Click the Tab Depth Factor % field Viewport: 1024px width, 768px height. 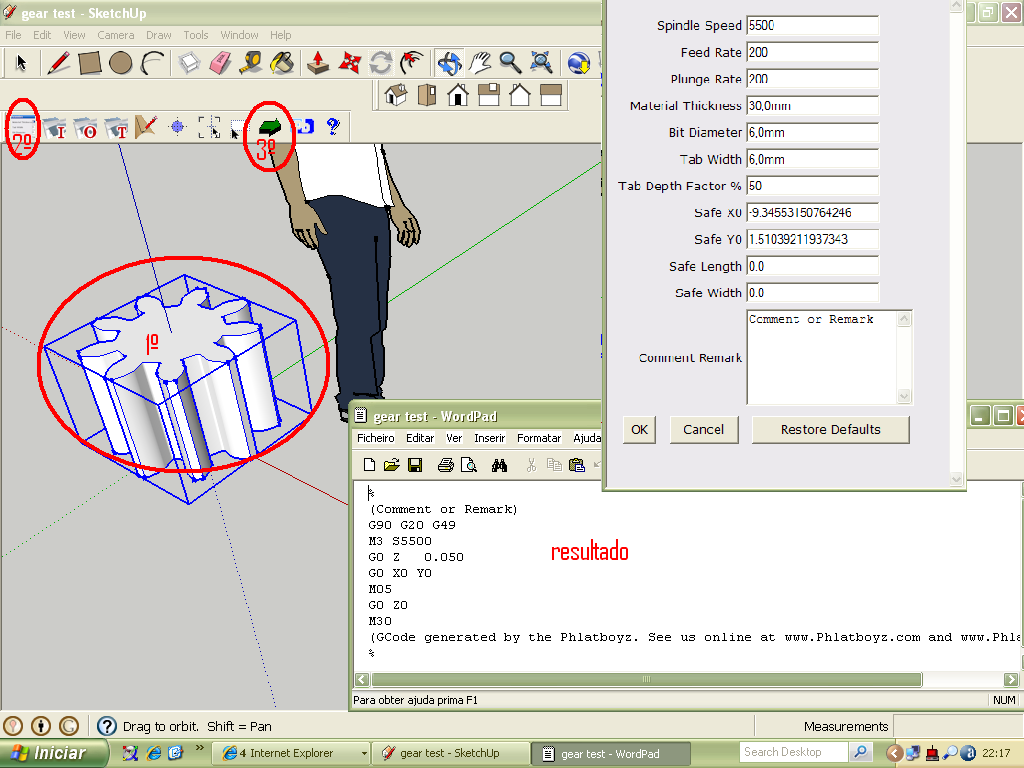pos(812,186)
